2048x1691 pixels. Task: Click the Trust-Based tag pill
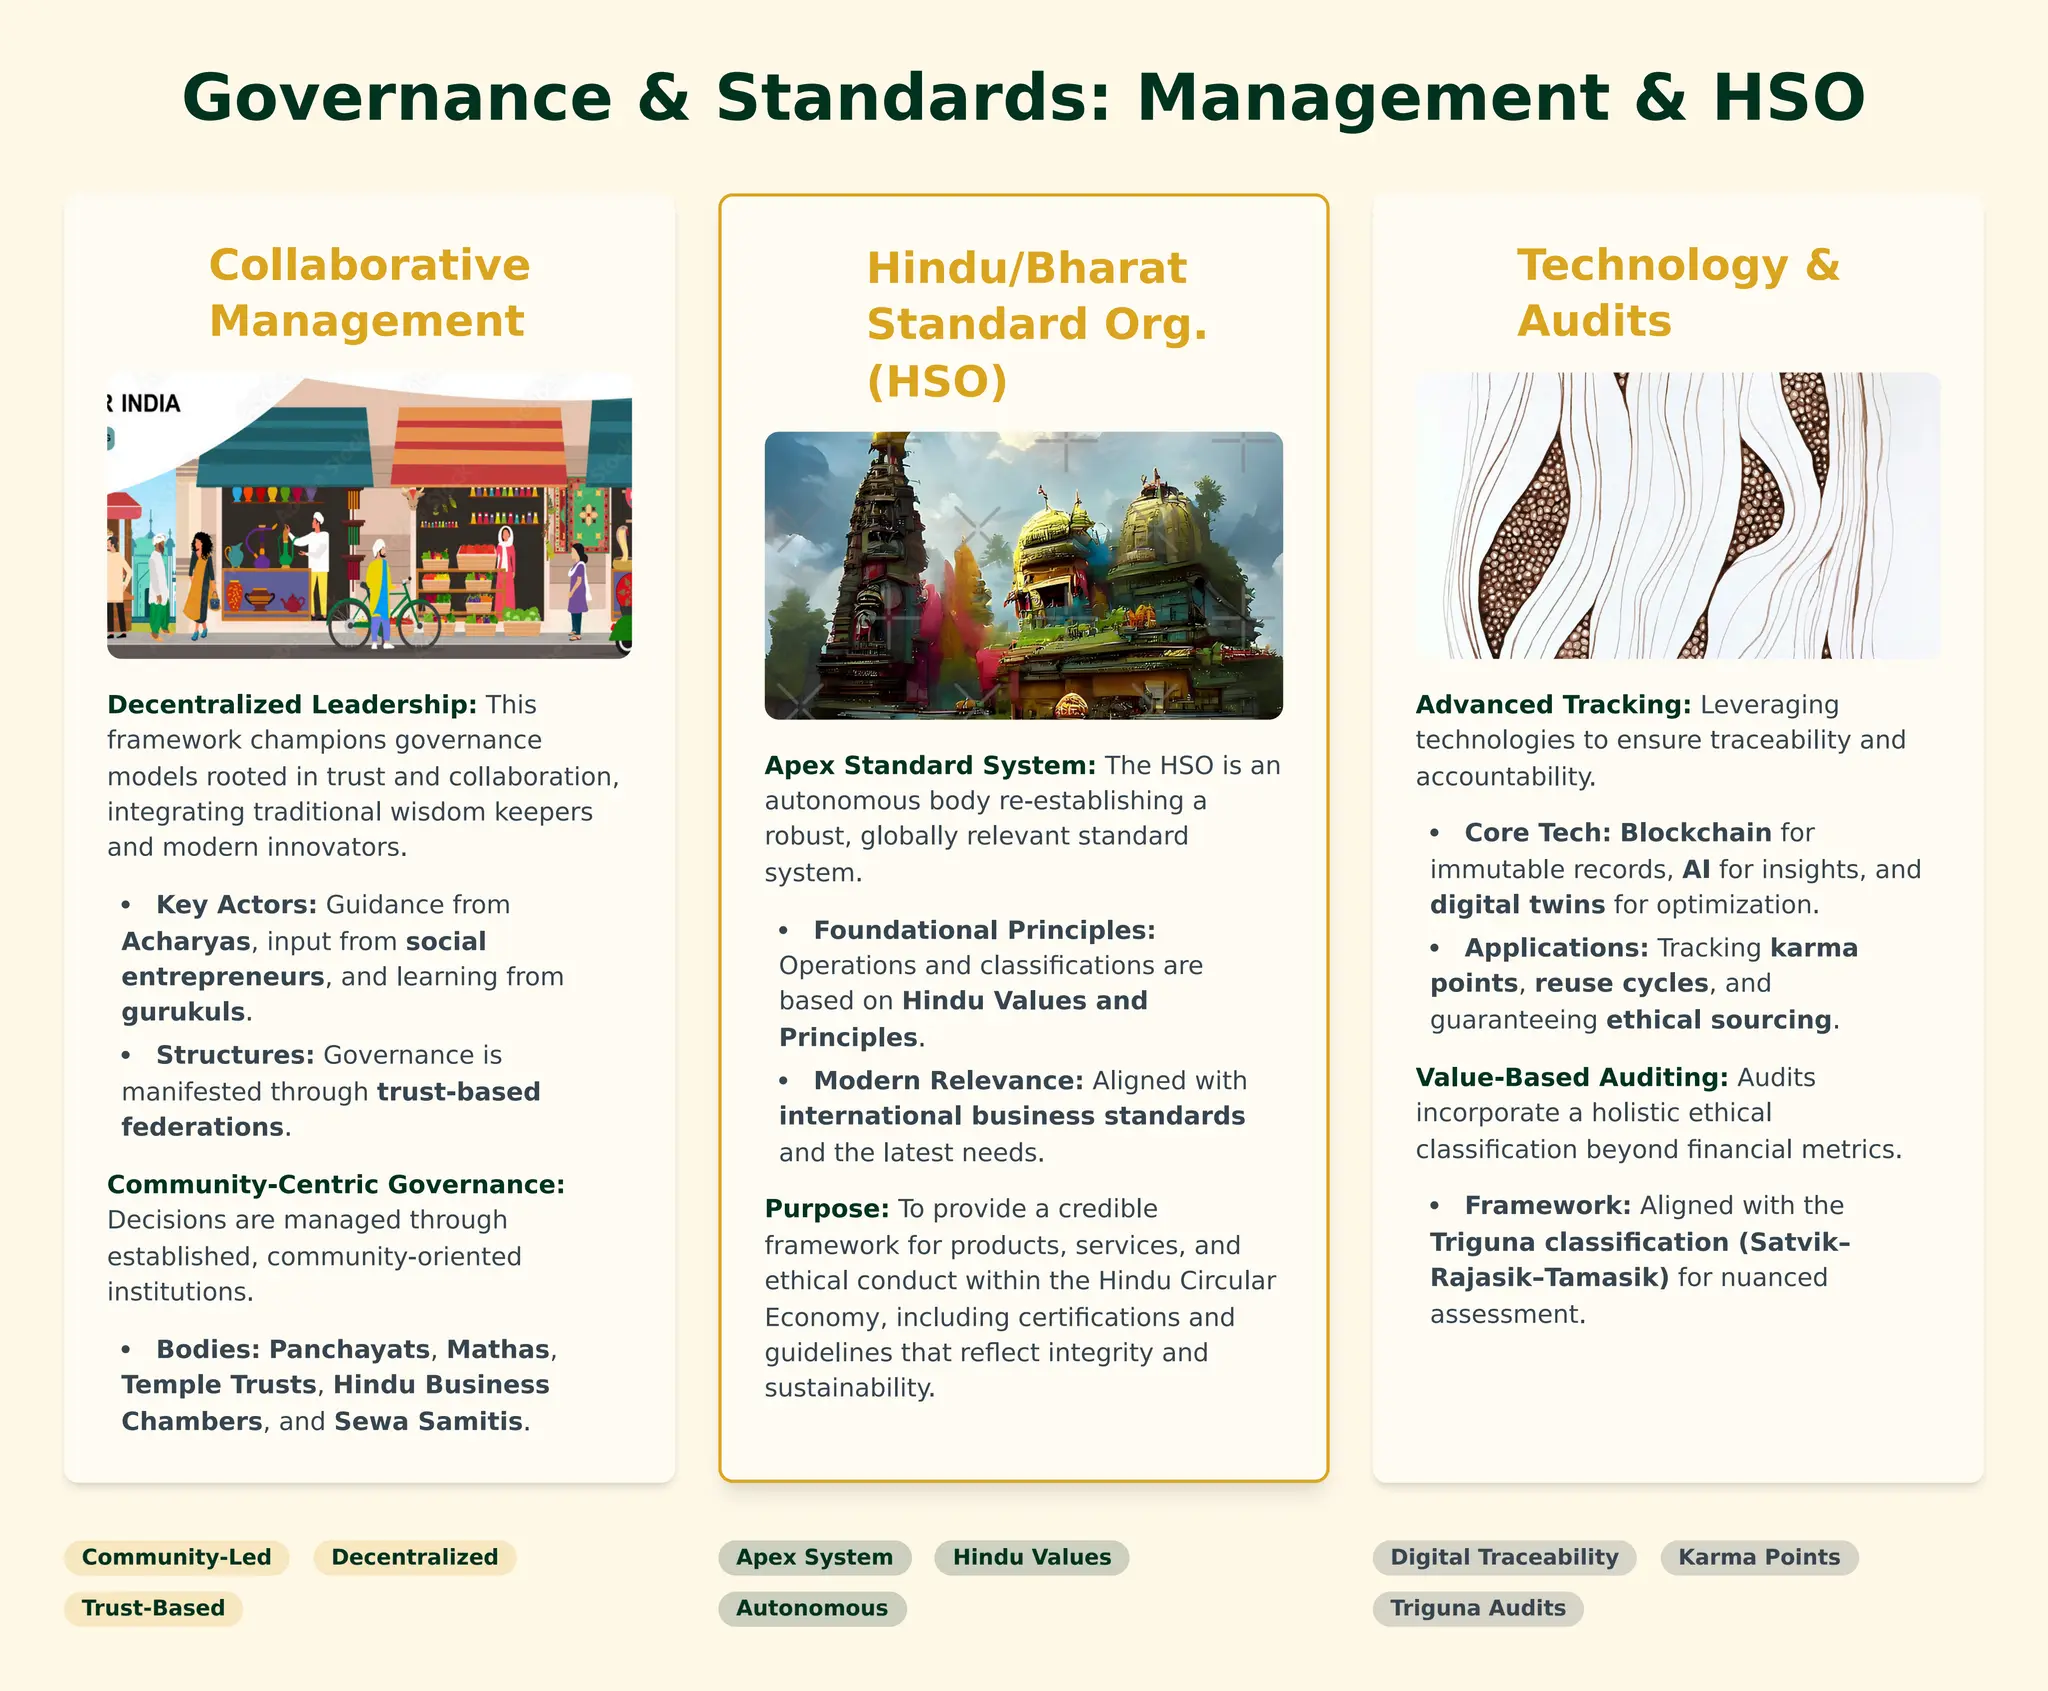[x=153, y=1608]
